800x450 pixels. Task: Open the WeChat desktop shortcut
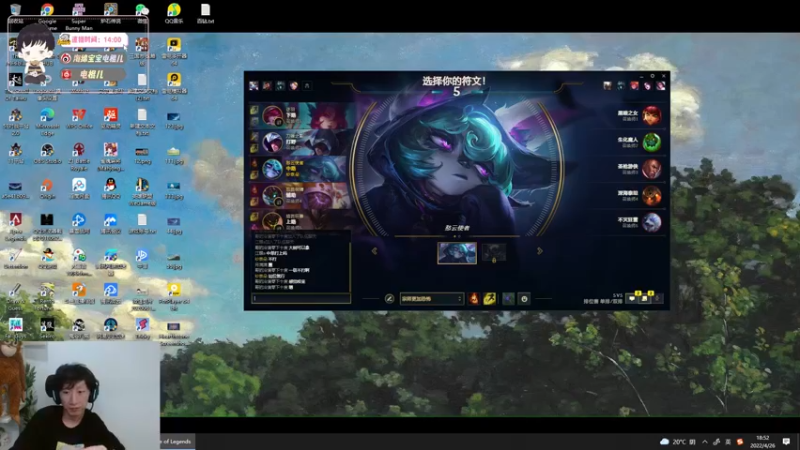click(142, 13)
